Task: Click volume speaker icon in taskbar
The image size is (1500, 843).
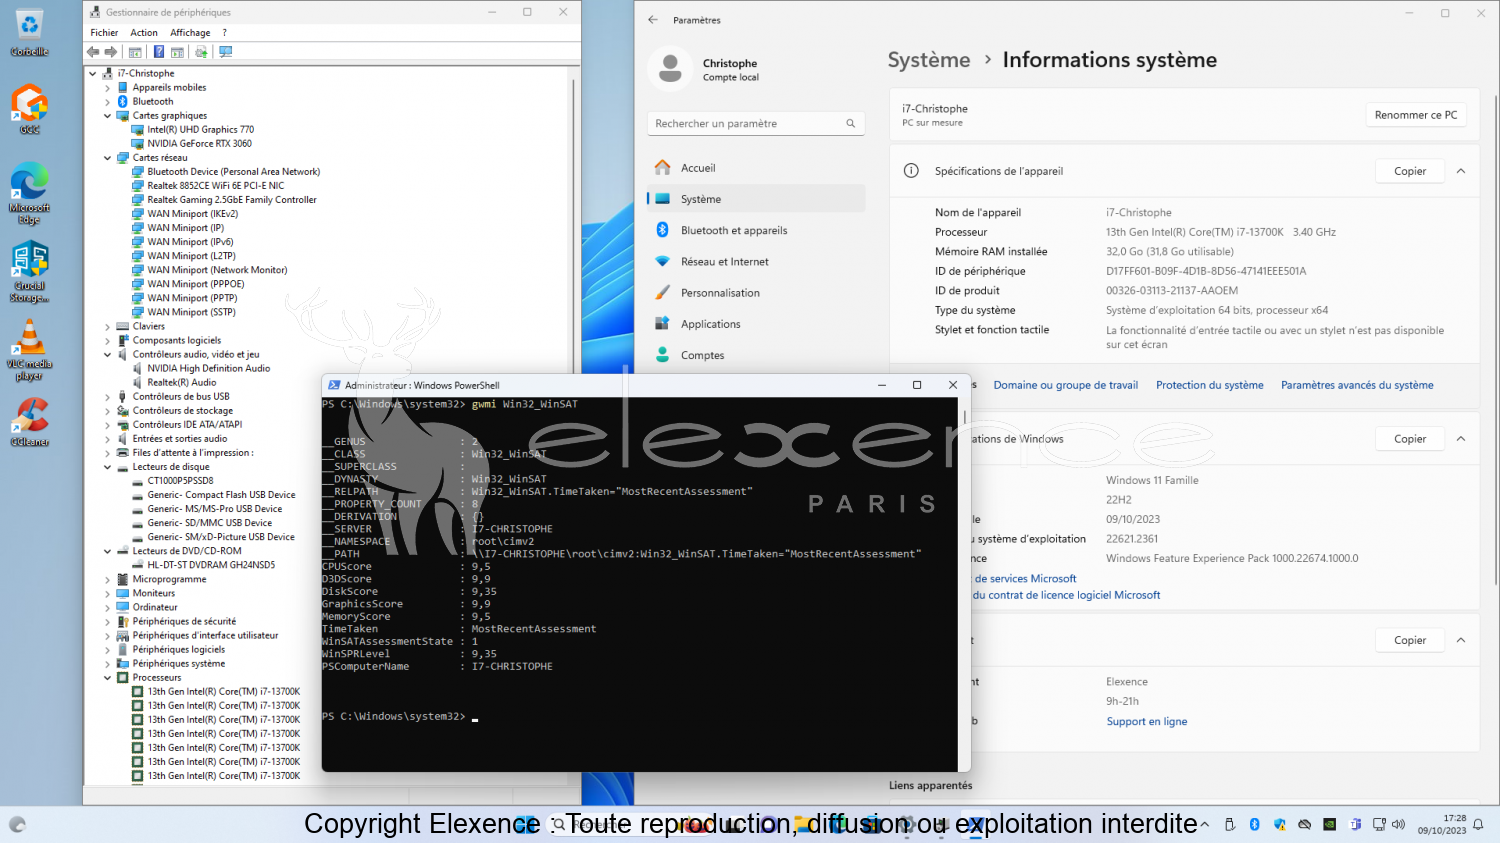Action: coord(1398,824)
